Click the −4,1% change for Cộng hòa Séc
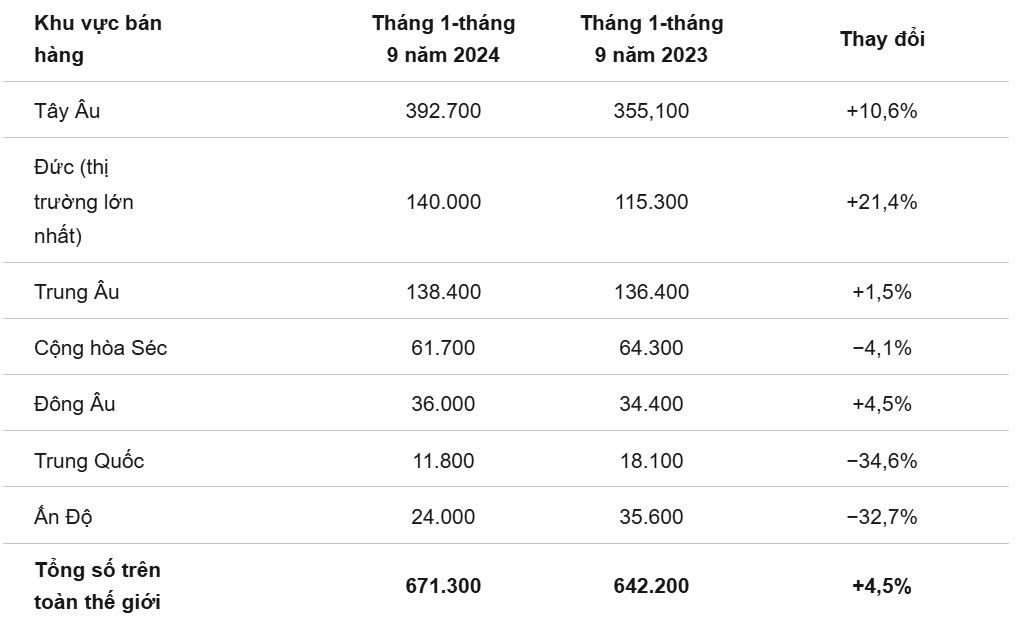This screenshot has width=1022, height=644. pyautogui.click(x=882, y=348)
